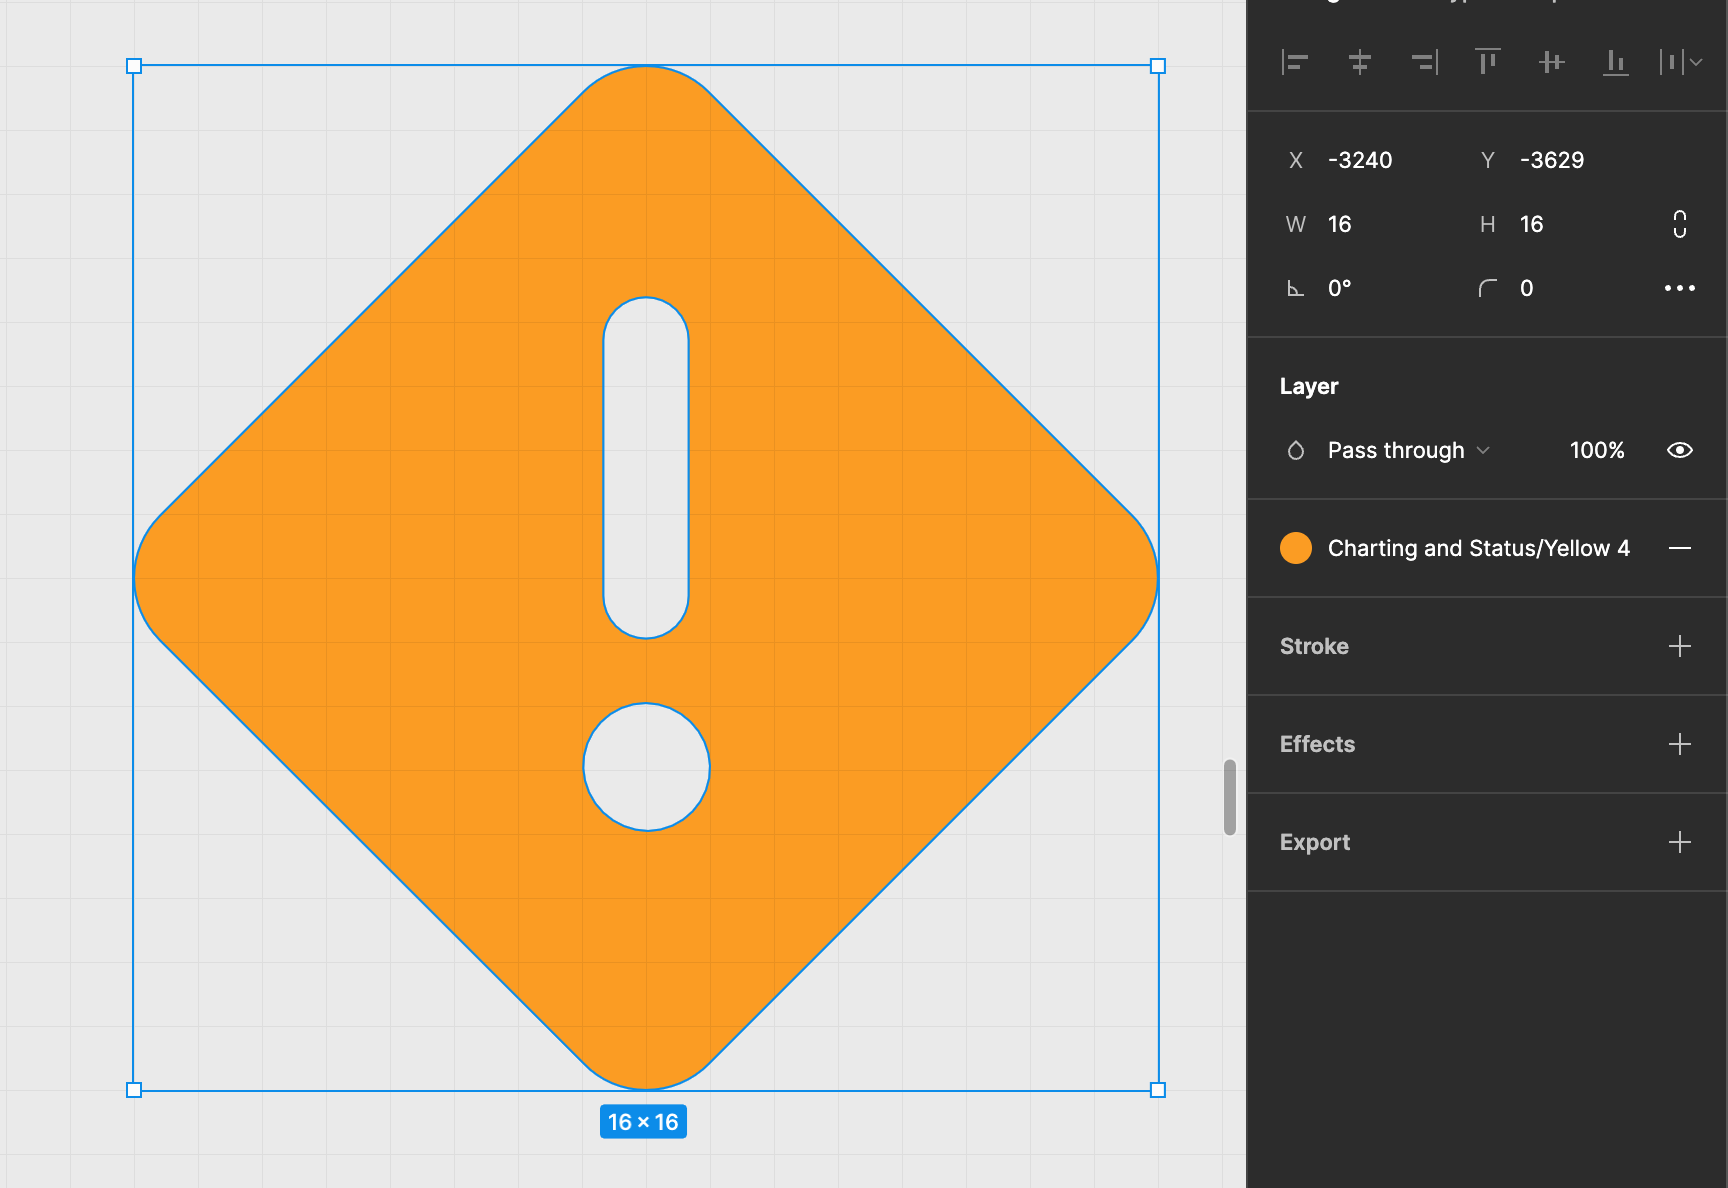
Task: Select the Charting and Status/Yellow 4 style
Action: click(x=1479, y=548)
